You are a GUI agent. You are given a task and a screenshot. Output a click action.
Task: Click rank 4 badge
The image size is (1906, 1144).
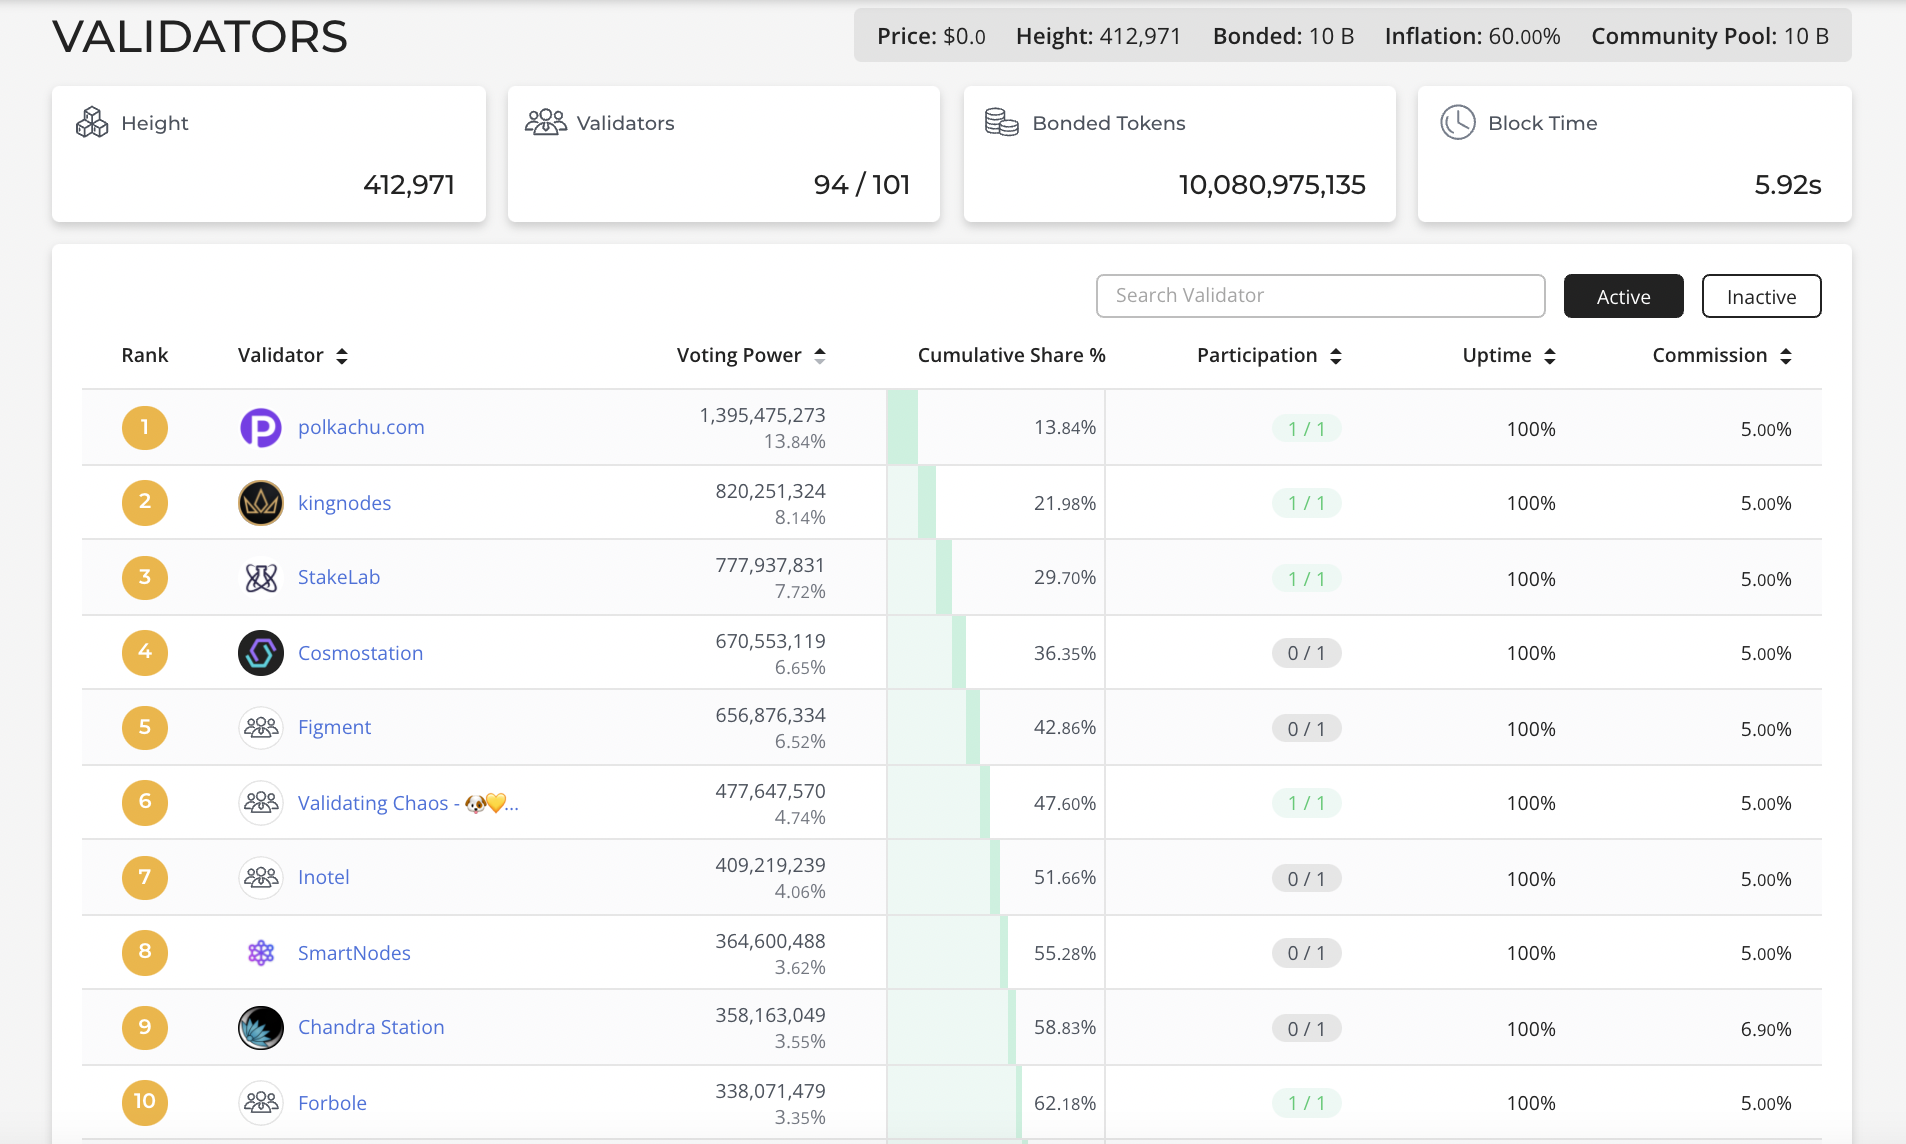coord(145,652)
